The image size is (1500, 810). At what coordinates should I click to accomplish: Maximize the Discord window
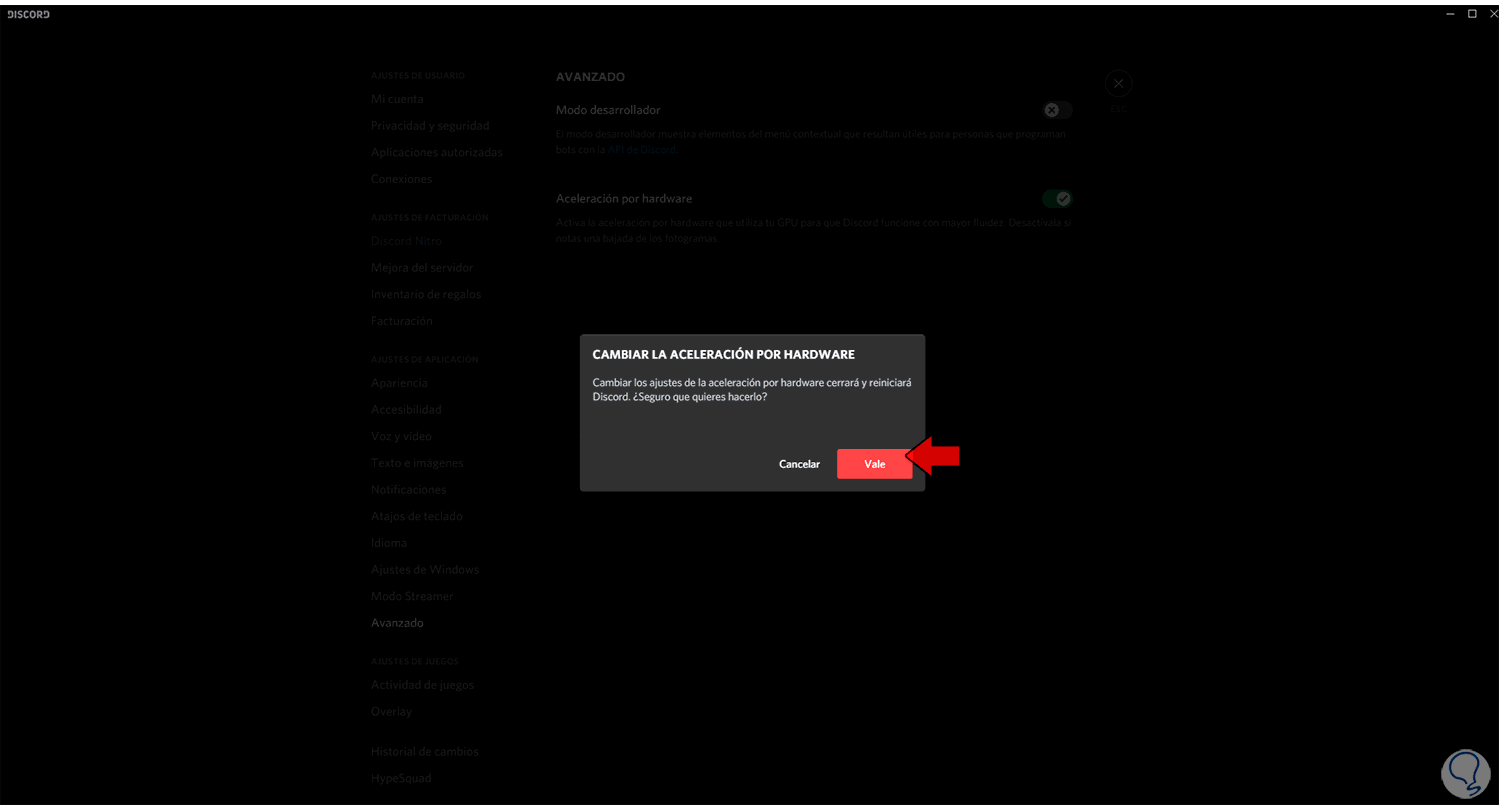pos(1472,13)
